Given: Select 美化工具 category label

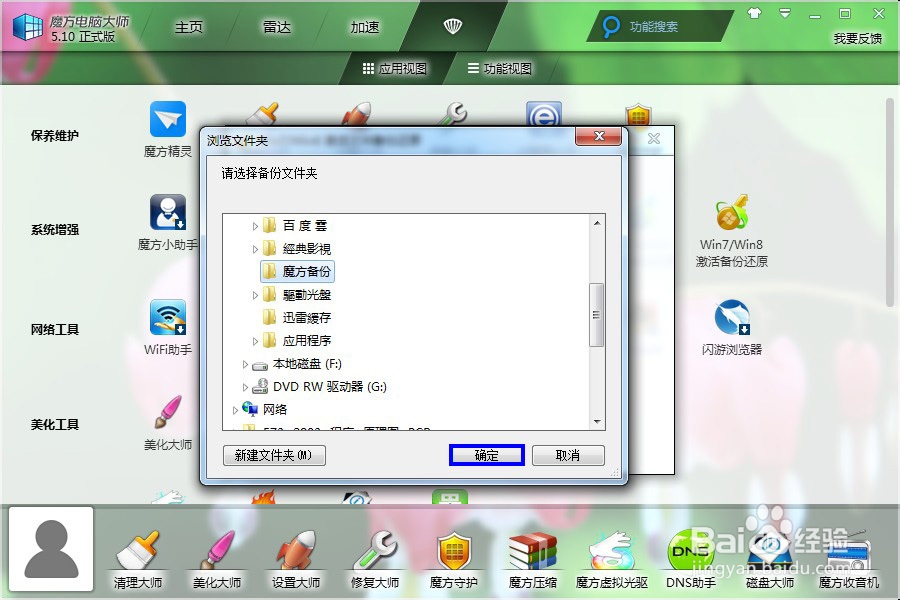Looking at the screenshot, I should [55, 425].
